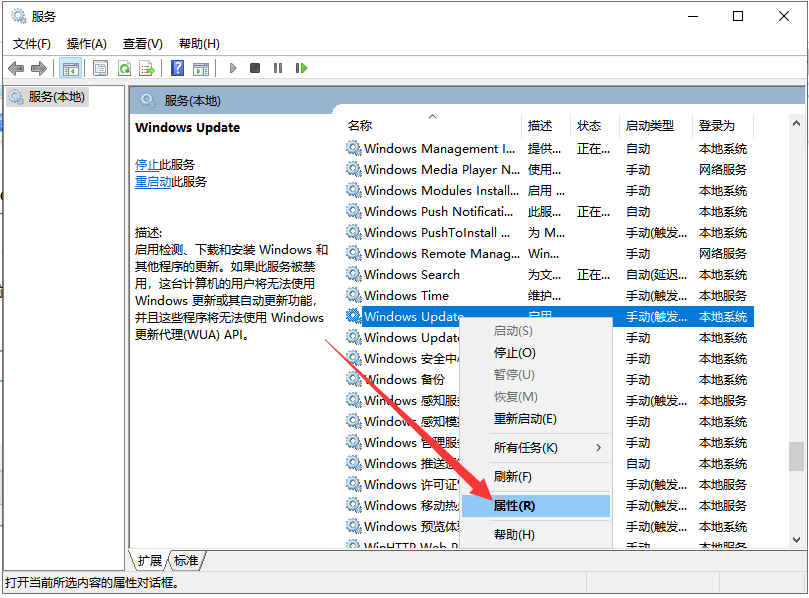This screenshot has height=598, width=809.
Task: Click the Stop Service square toolbar icon
Action: (x=255, y=68)
